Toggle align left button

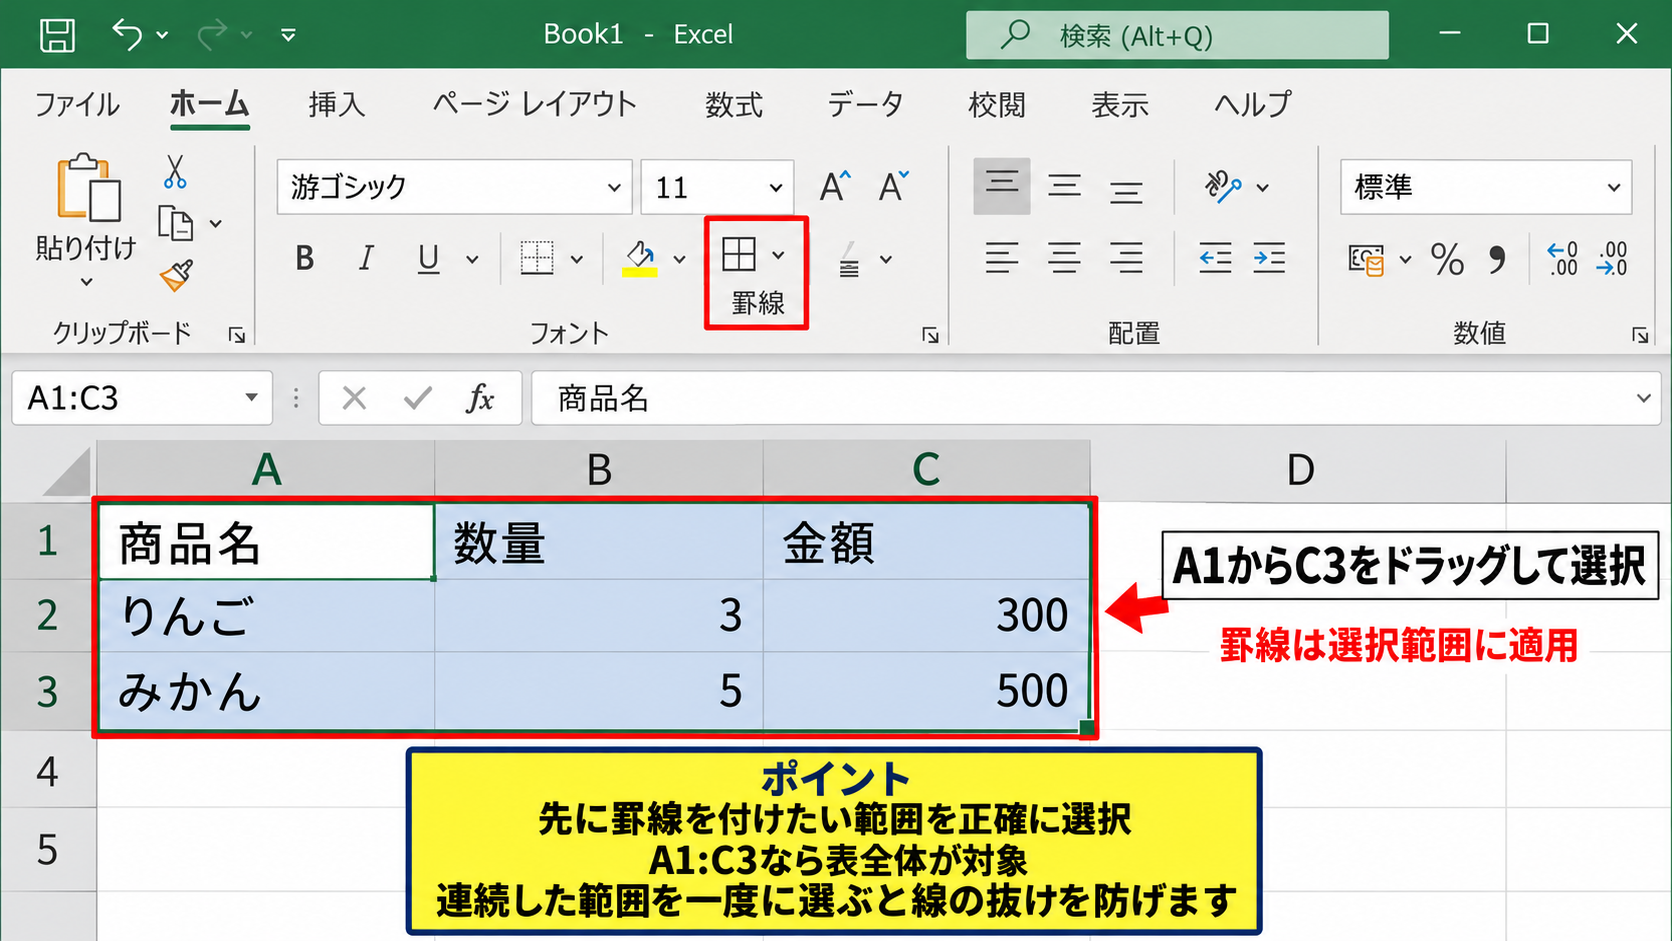pos(1002,259)
